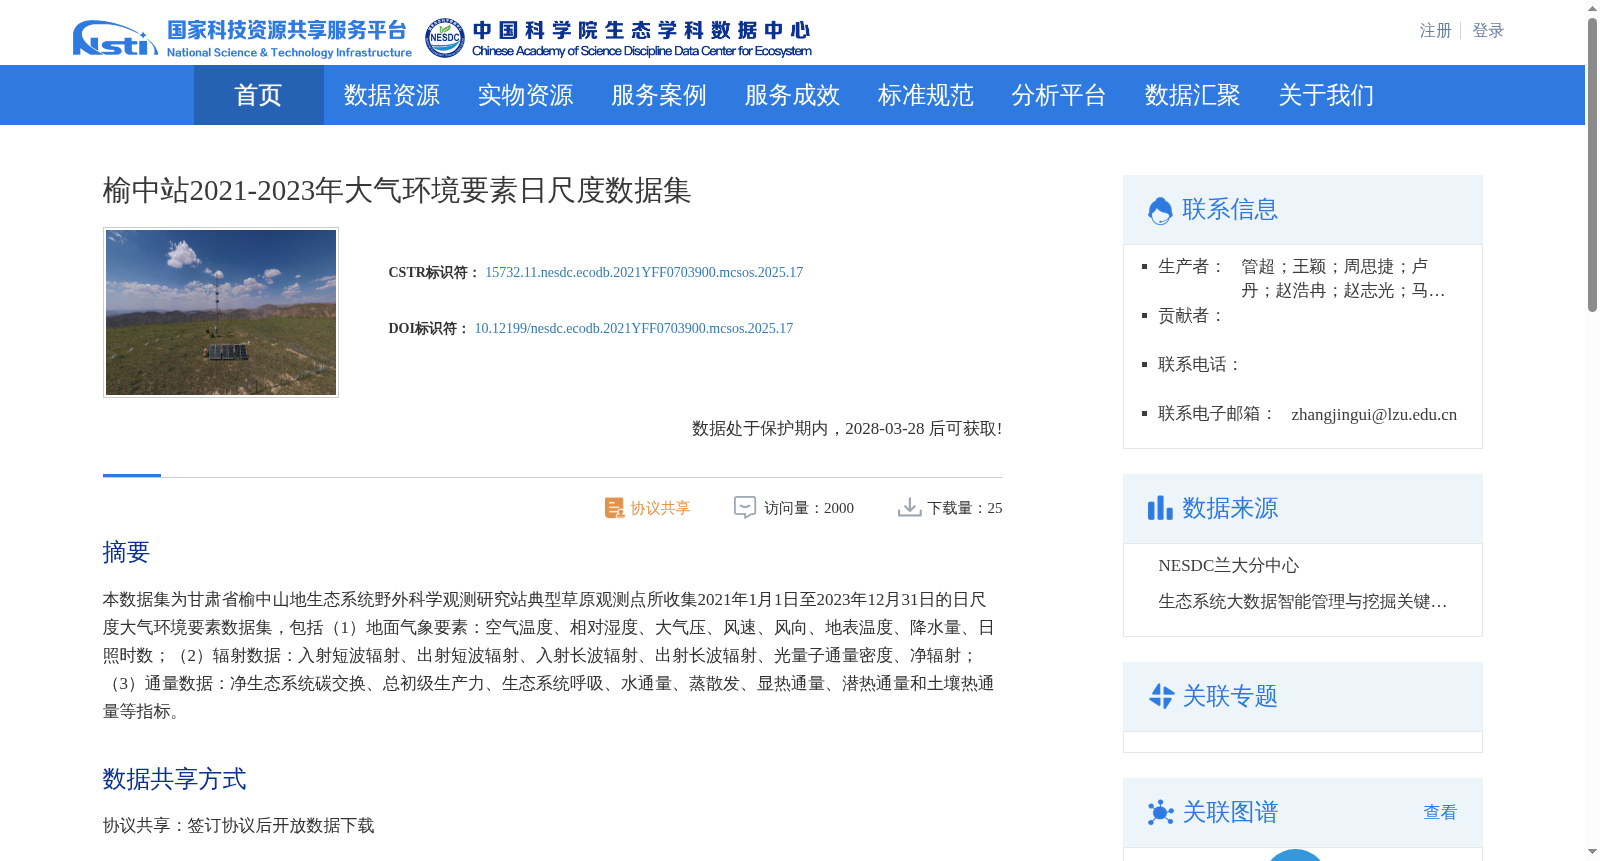This screenshot has width=1600, height=861.
Task: Open the 数据资源 menu item
Action: click(392, 95)
